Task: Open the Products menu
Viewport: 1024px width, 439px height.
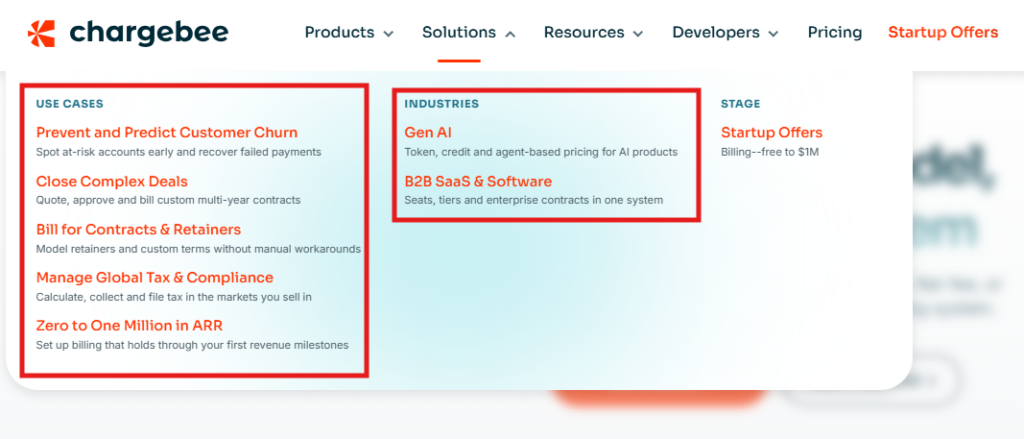Action: pyautogui.click(x=340, y=33)
